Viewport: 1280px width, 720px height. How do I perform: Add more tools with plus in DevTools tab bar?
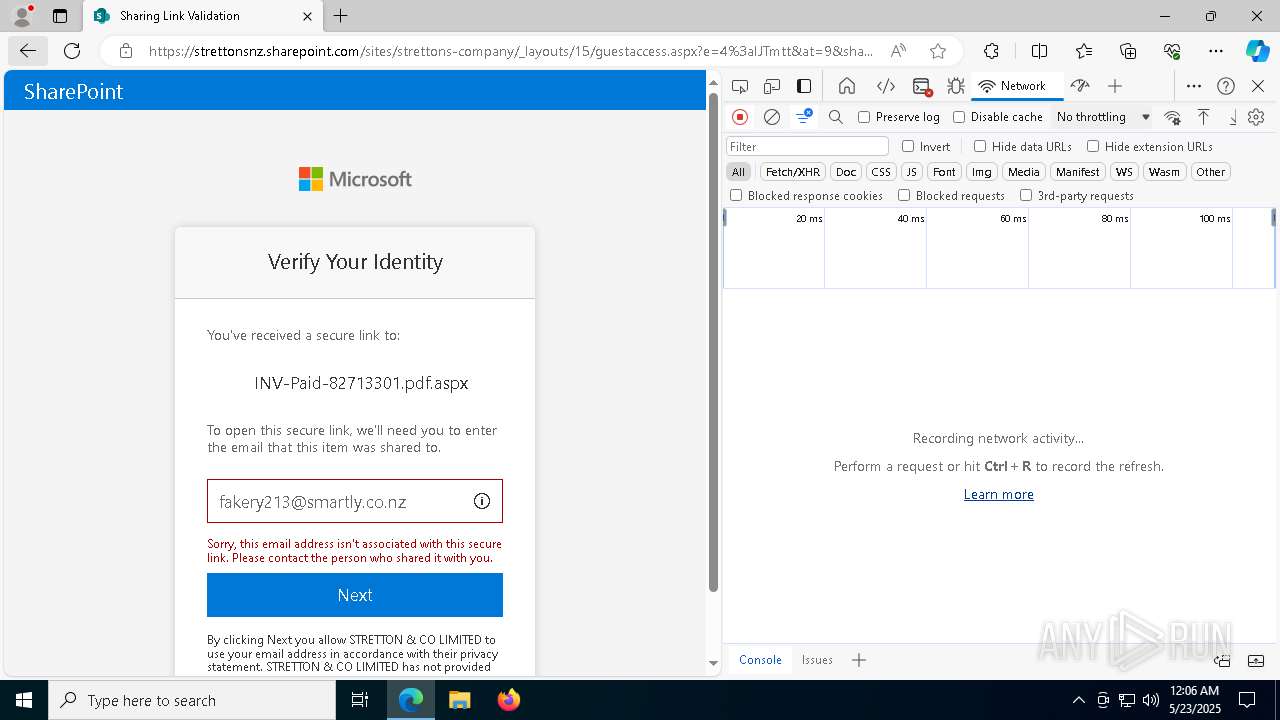[1115, 86]
